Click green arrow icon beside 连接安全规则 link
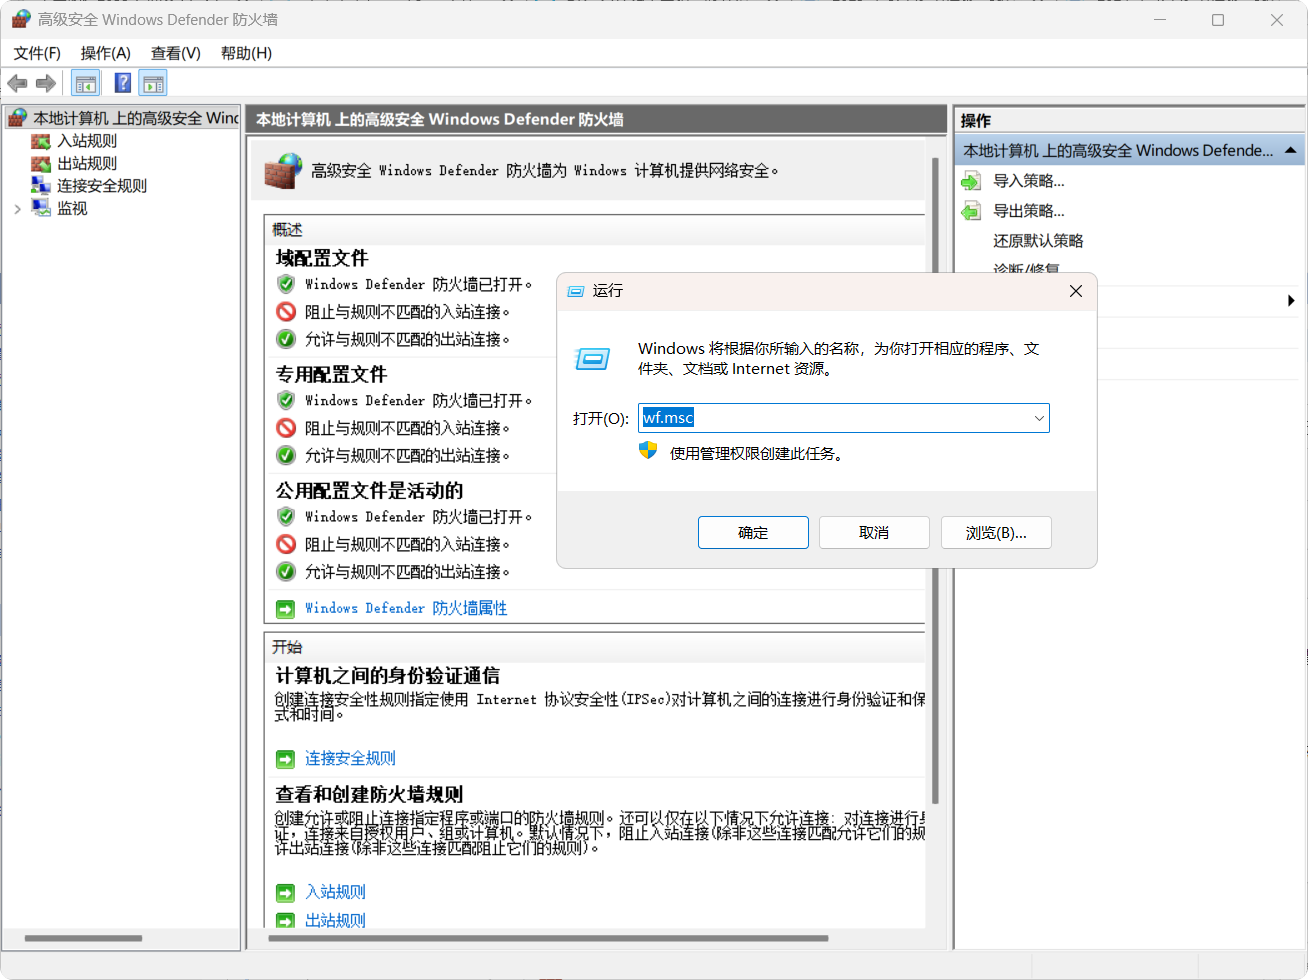 click(286, 759)
